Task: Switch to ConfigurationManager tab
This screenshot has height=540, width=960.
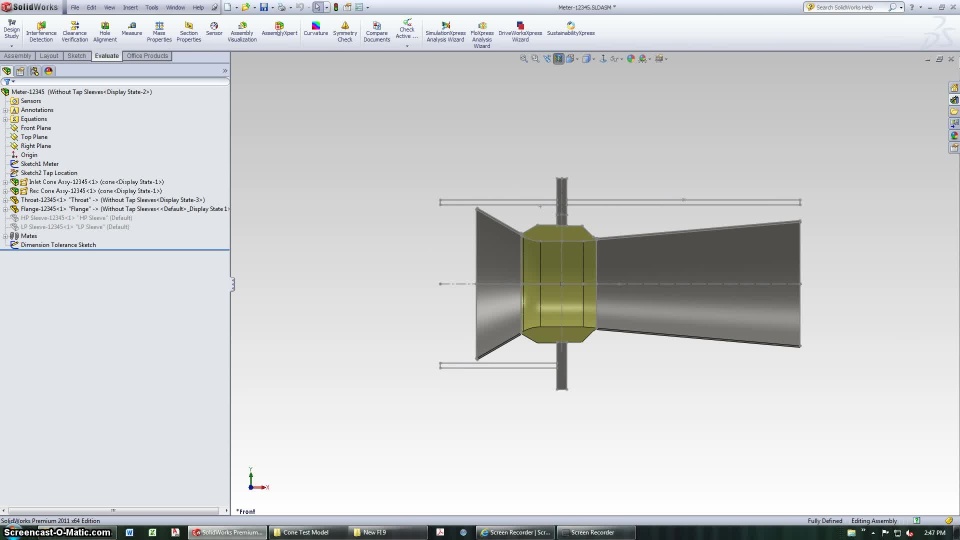Action: (34, 71)
